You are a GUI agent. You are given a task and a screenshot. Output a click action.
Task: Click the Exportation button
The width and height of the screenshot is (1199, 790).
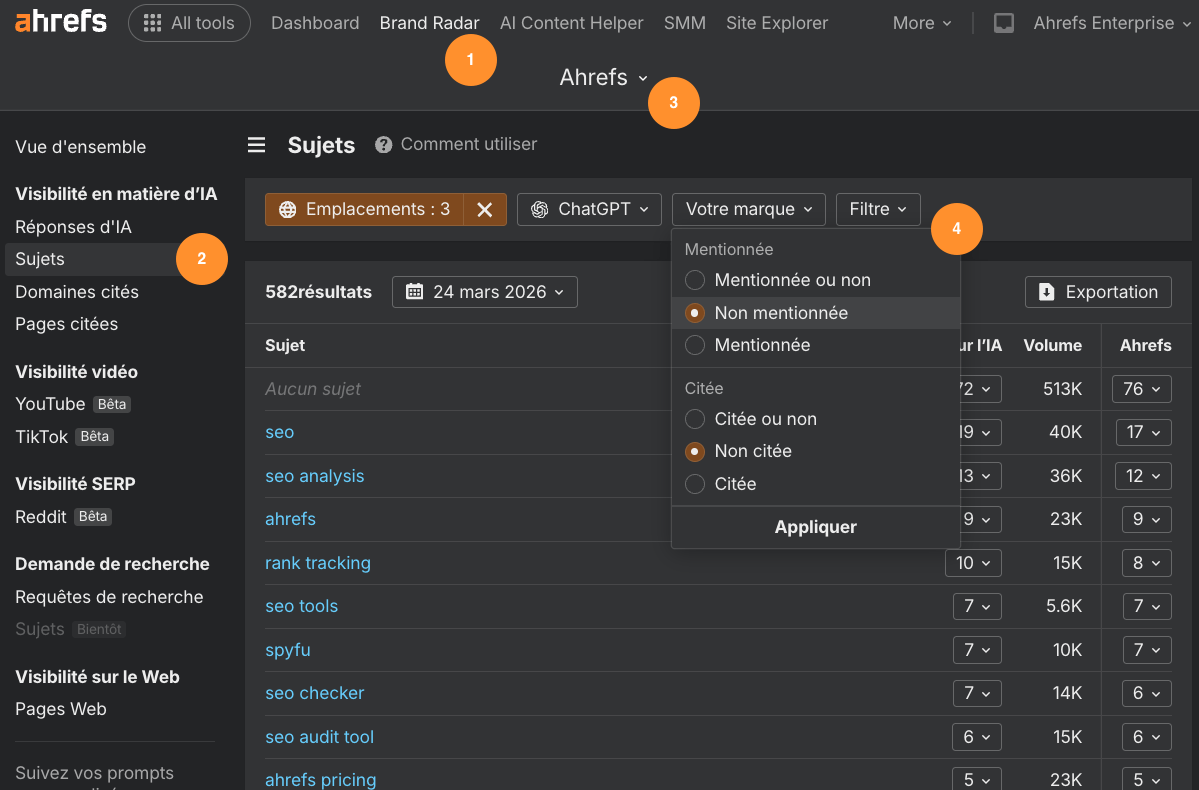coord(1098,292)
